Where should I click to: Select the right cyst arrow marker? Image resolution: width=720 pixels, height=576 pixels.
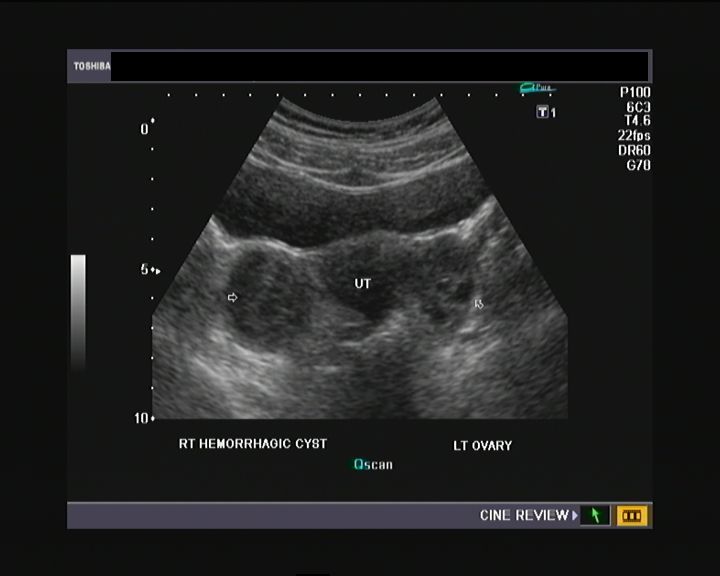pyautogui.click(x=233, y=297)
